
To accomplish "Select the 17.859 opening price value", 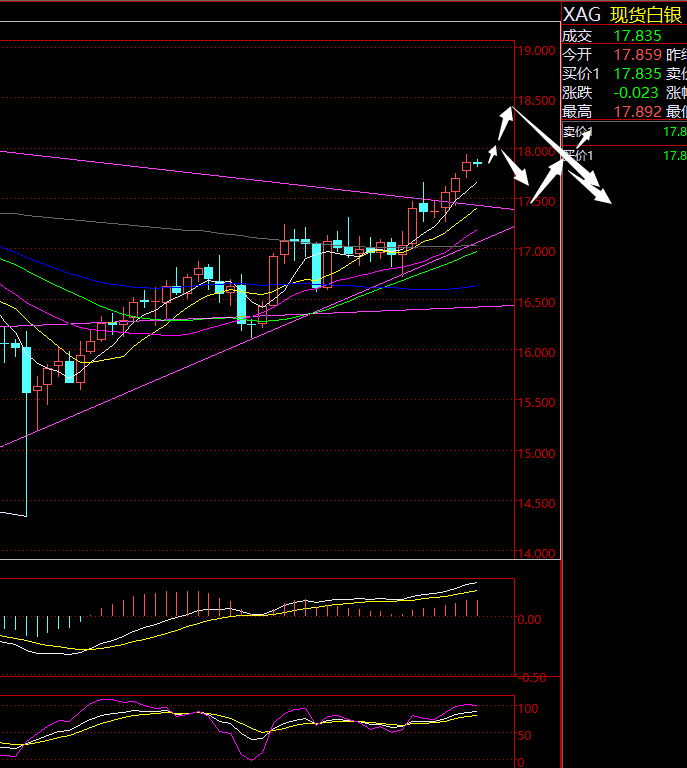I will click(638, 54).
